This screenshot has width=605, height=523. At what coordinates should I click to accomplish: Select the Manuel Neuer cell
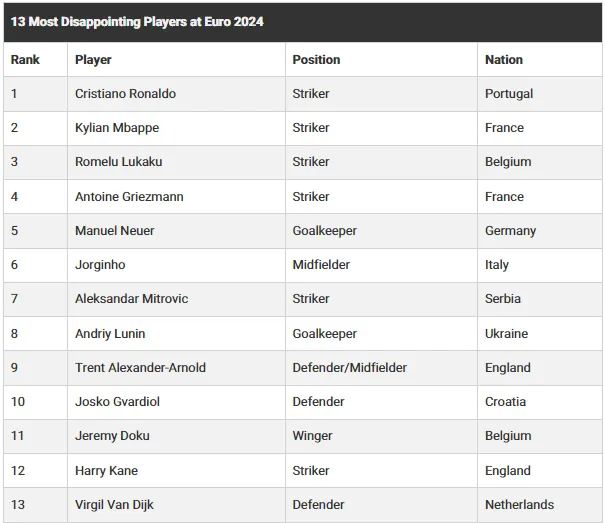pos(114,231)
